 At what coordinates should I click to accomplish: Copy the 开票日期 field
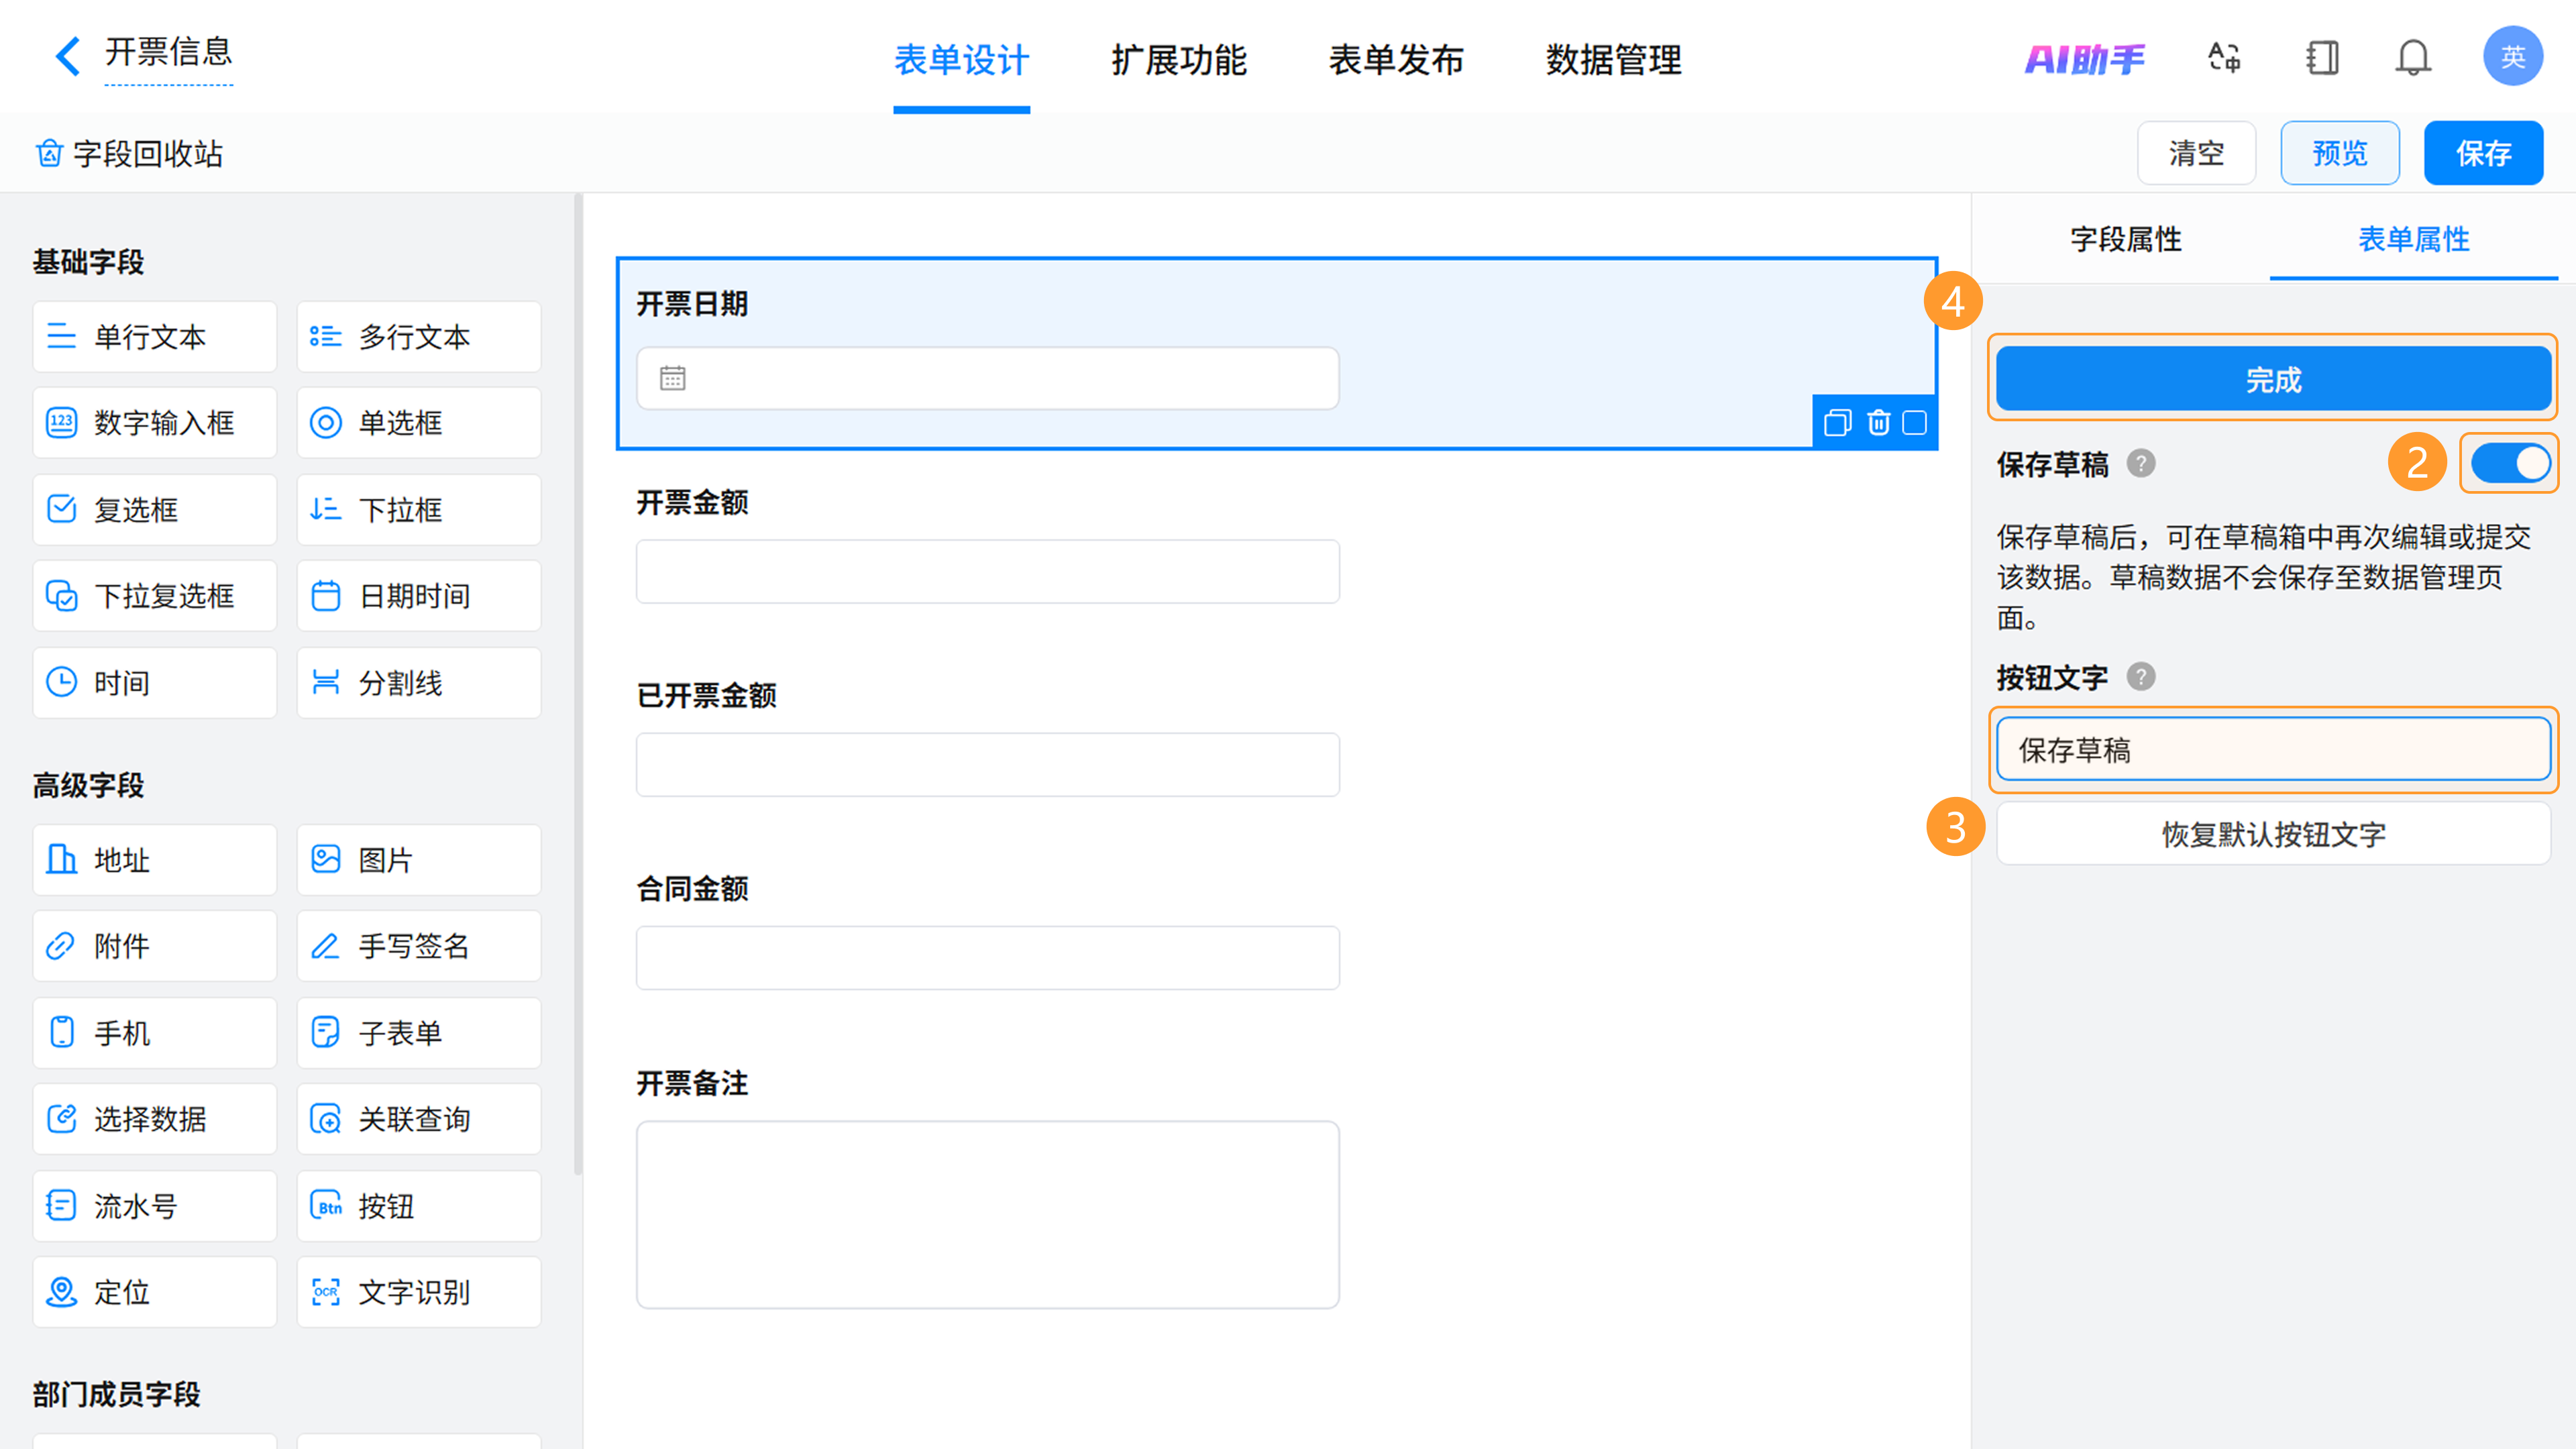(x=1837, y=423)
